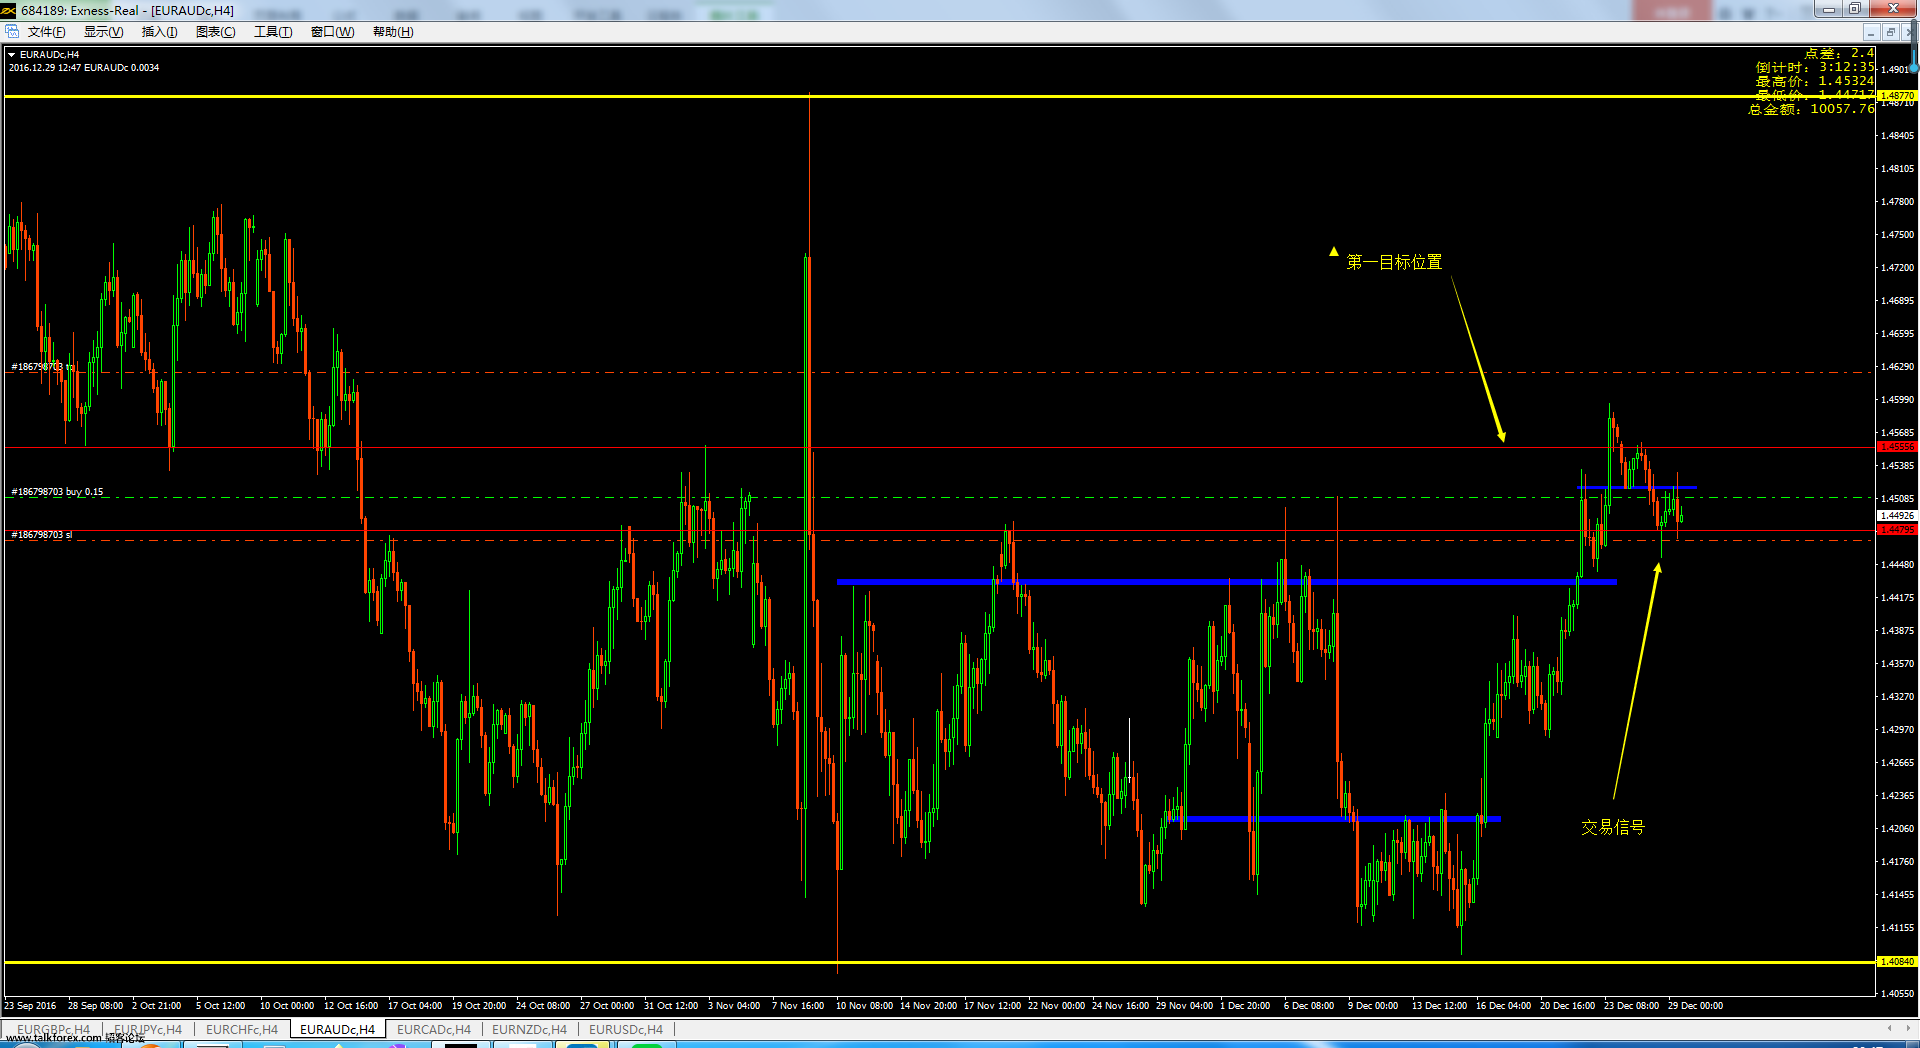Open the 帮助(H) menu
This screenshot has height=1048, width=1920.
point(393,32)
